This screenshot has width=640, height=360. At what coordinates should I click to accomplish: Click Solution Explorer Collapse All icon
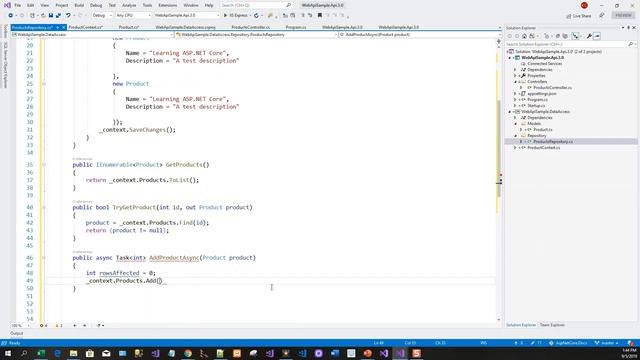558,36
